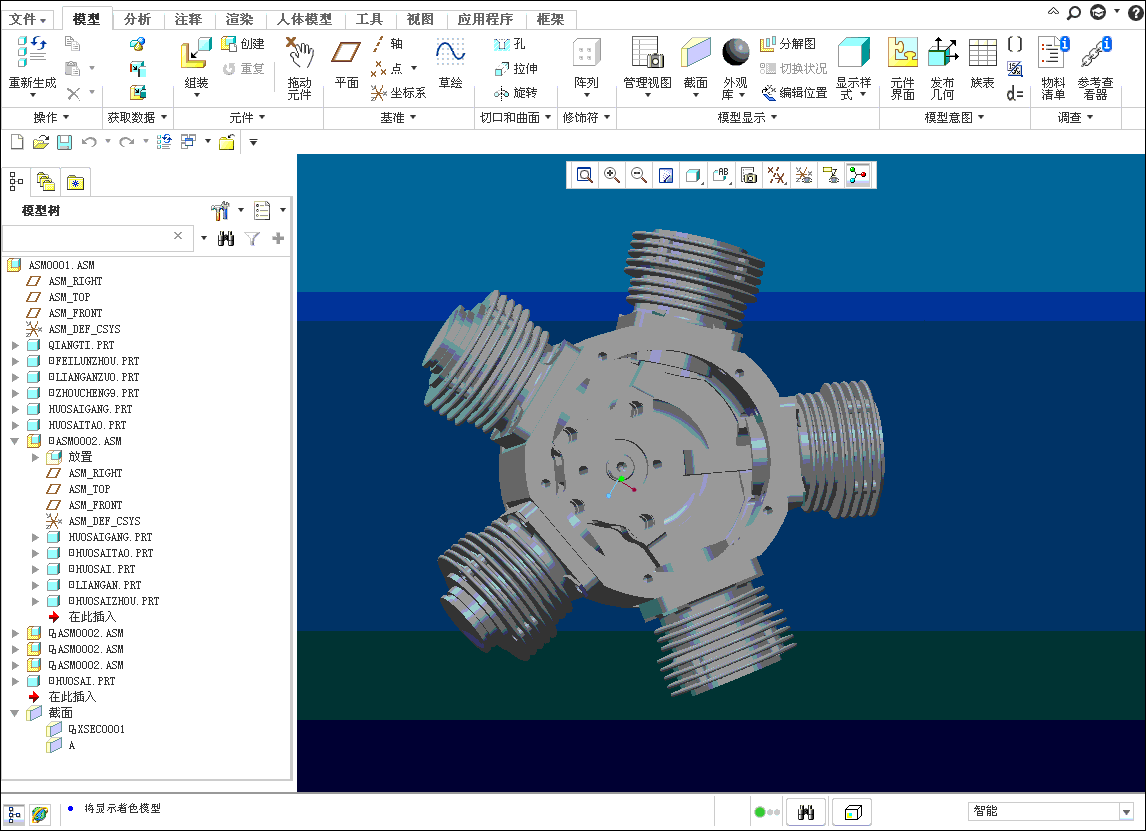Toggle spin center display in graphics toolbar
Image resolution: width=1146 pixels, height=831 pixels.
click(x=858, y=175)
